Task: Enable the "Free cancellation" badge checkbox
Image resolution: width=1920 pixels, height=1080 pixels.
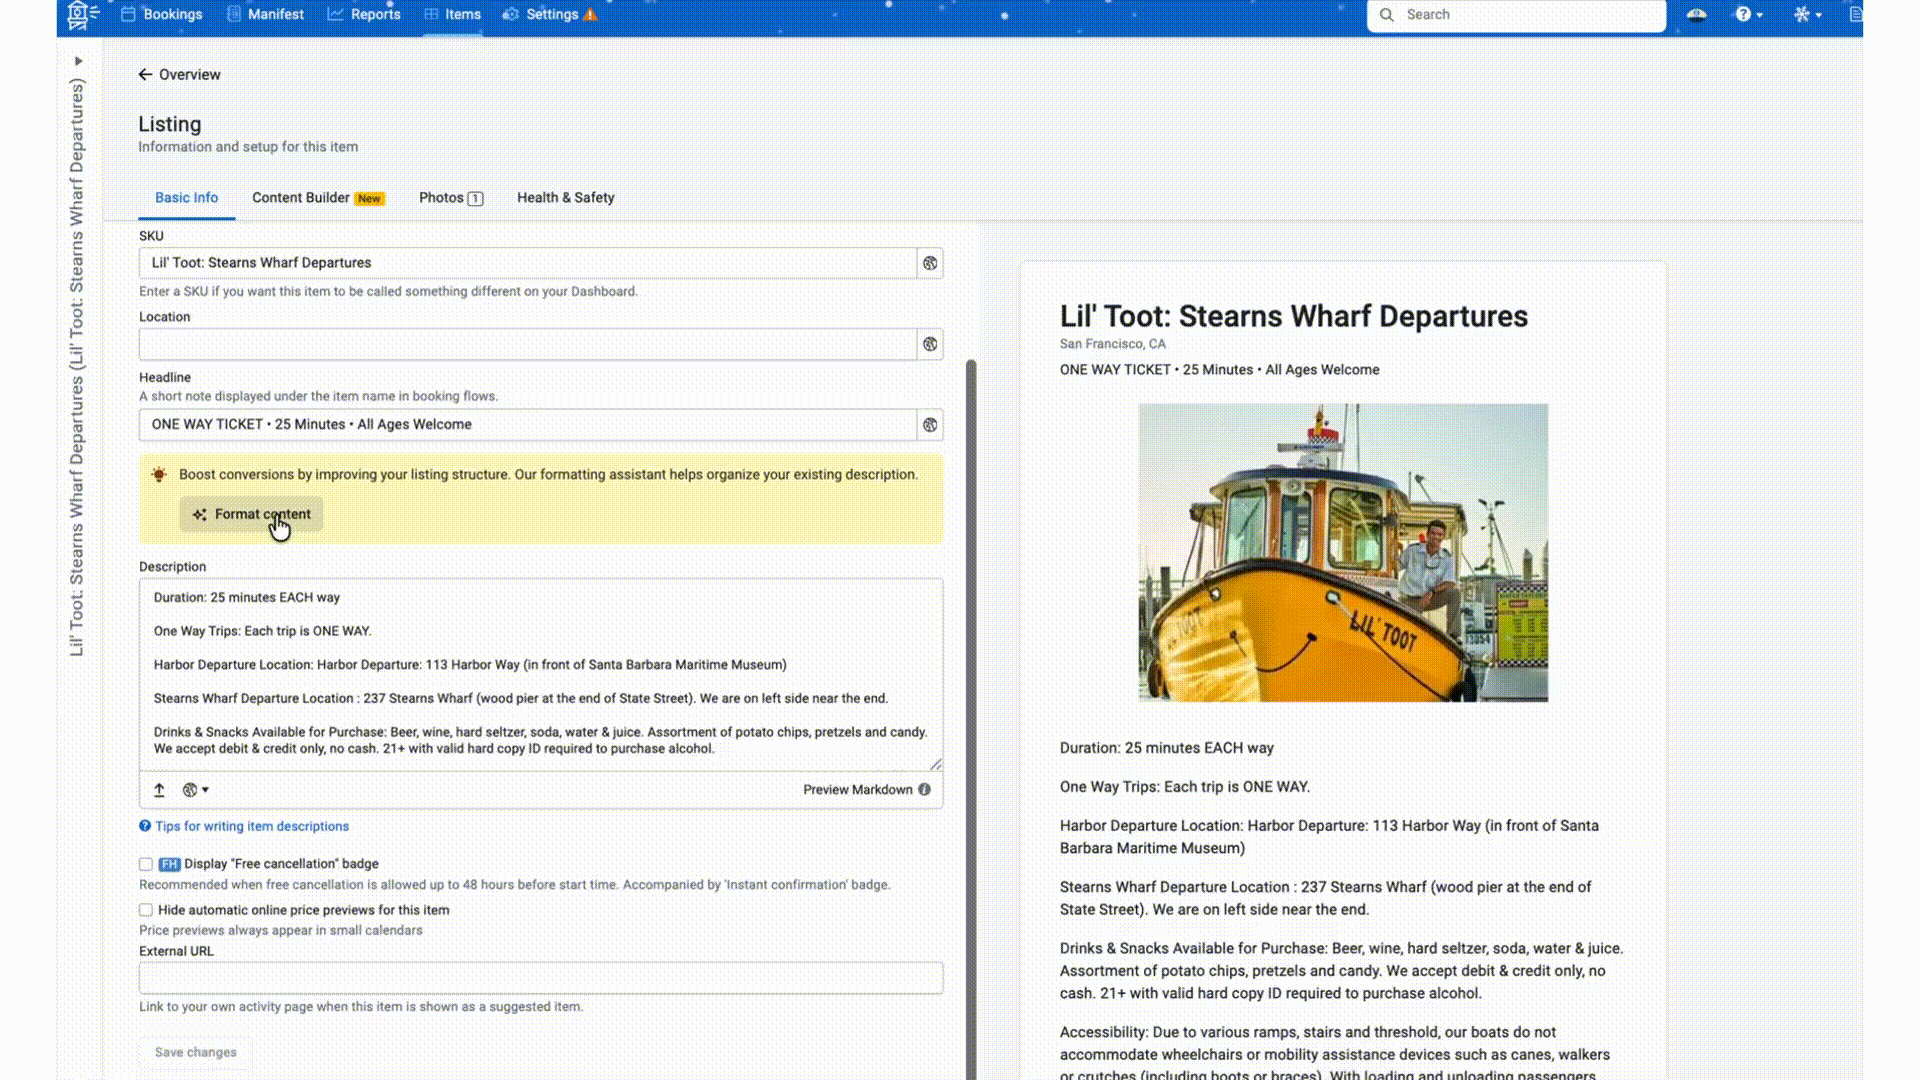Action: 146,864
